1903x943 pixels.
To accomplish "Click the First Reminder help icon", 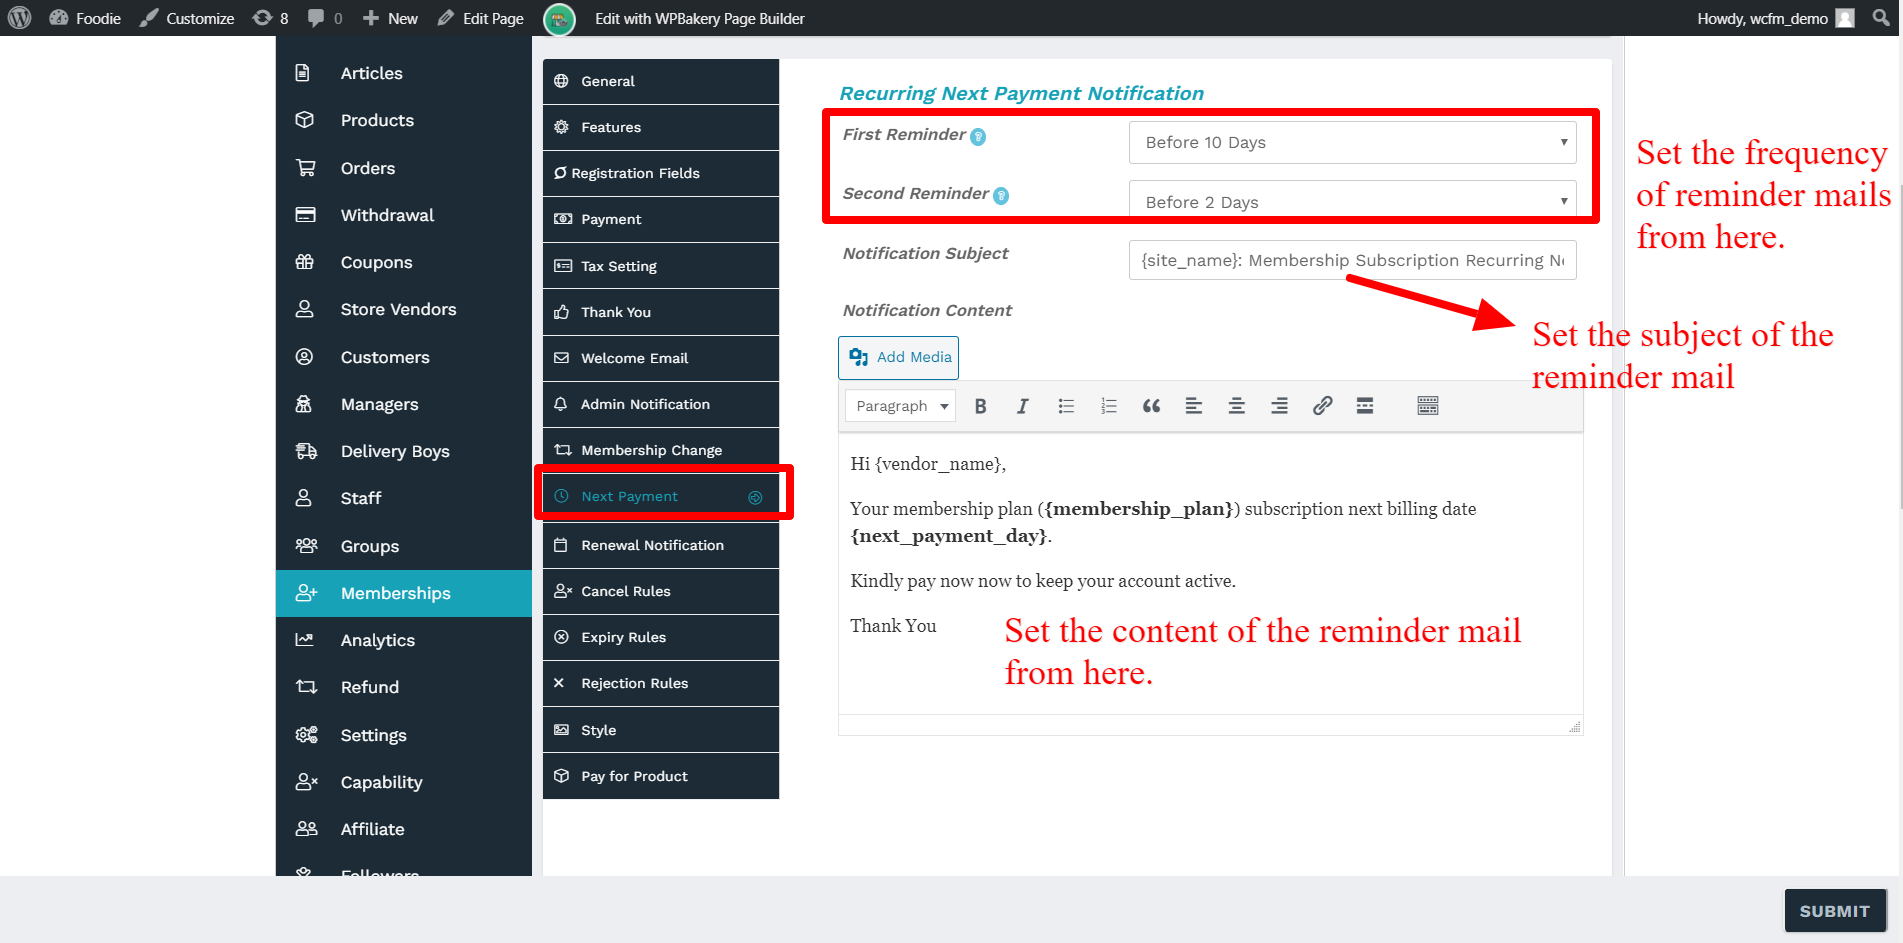I will [x=978, y=137].
